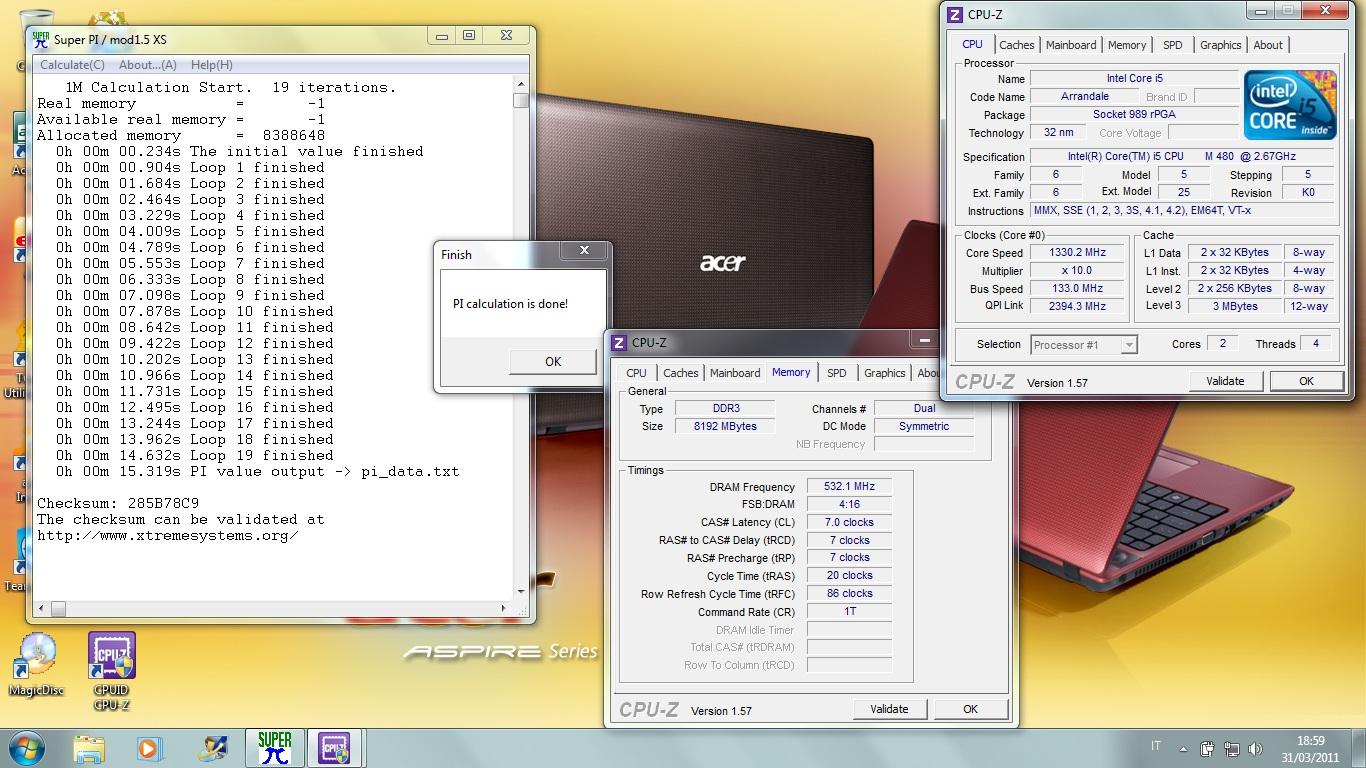Switch to Super PI taskbar button
This screenshot has width=1366, height=768.
point(274,748)
